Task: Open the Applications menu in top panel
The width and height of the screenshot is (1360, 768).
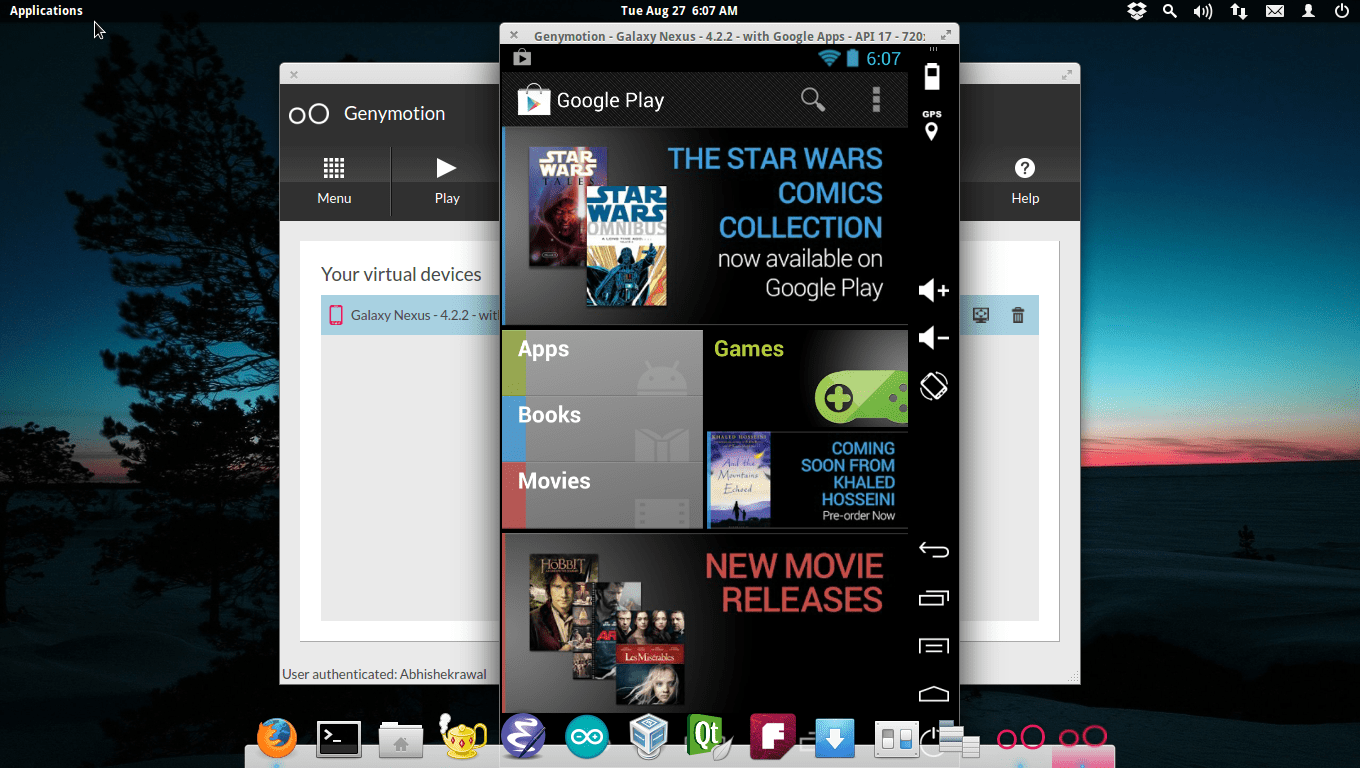Action: point(46,11)
